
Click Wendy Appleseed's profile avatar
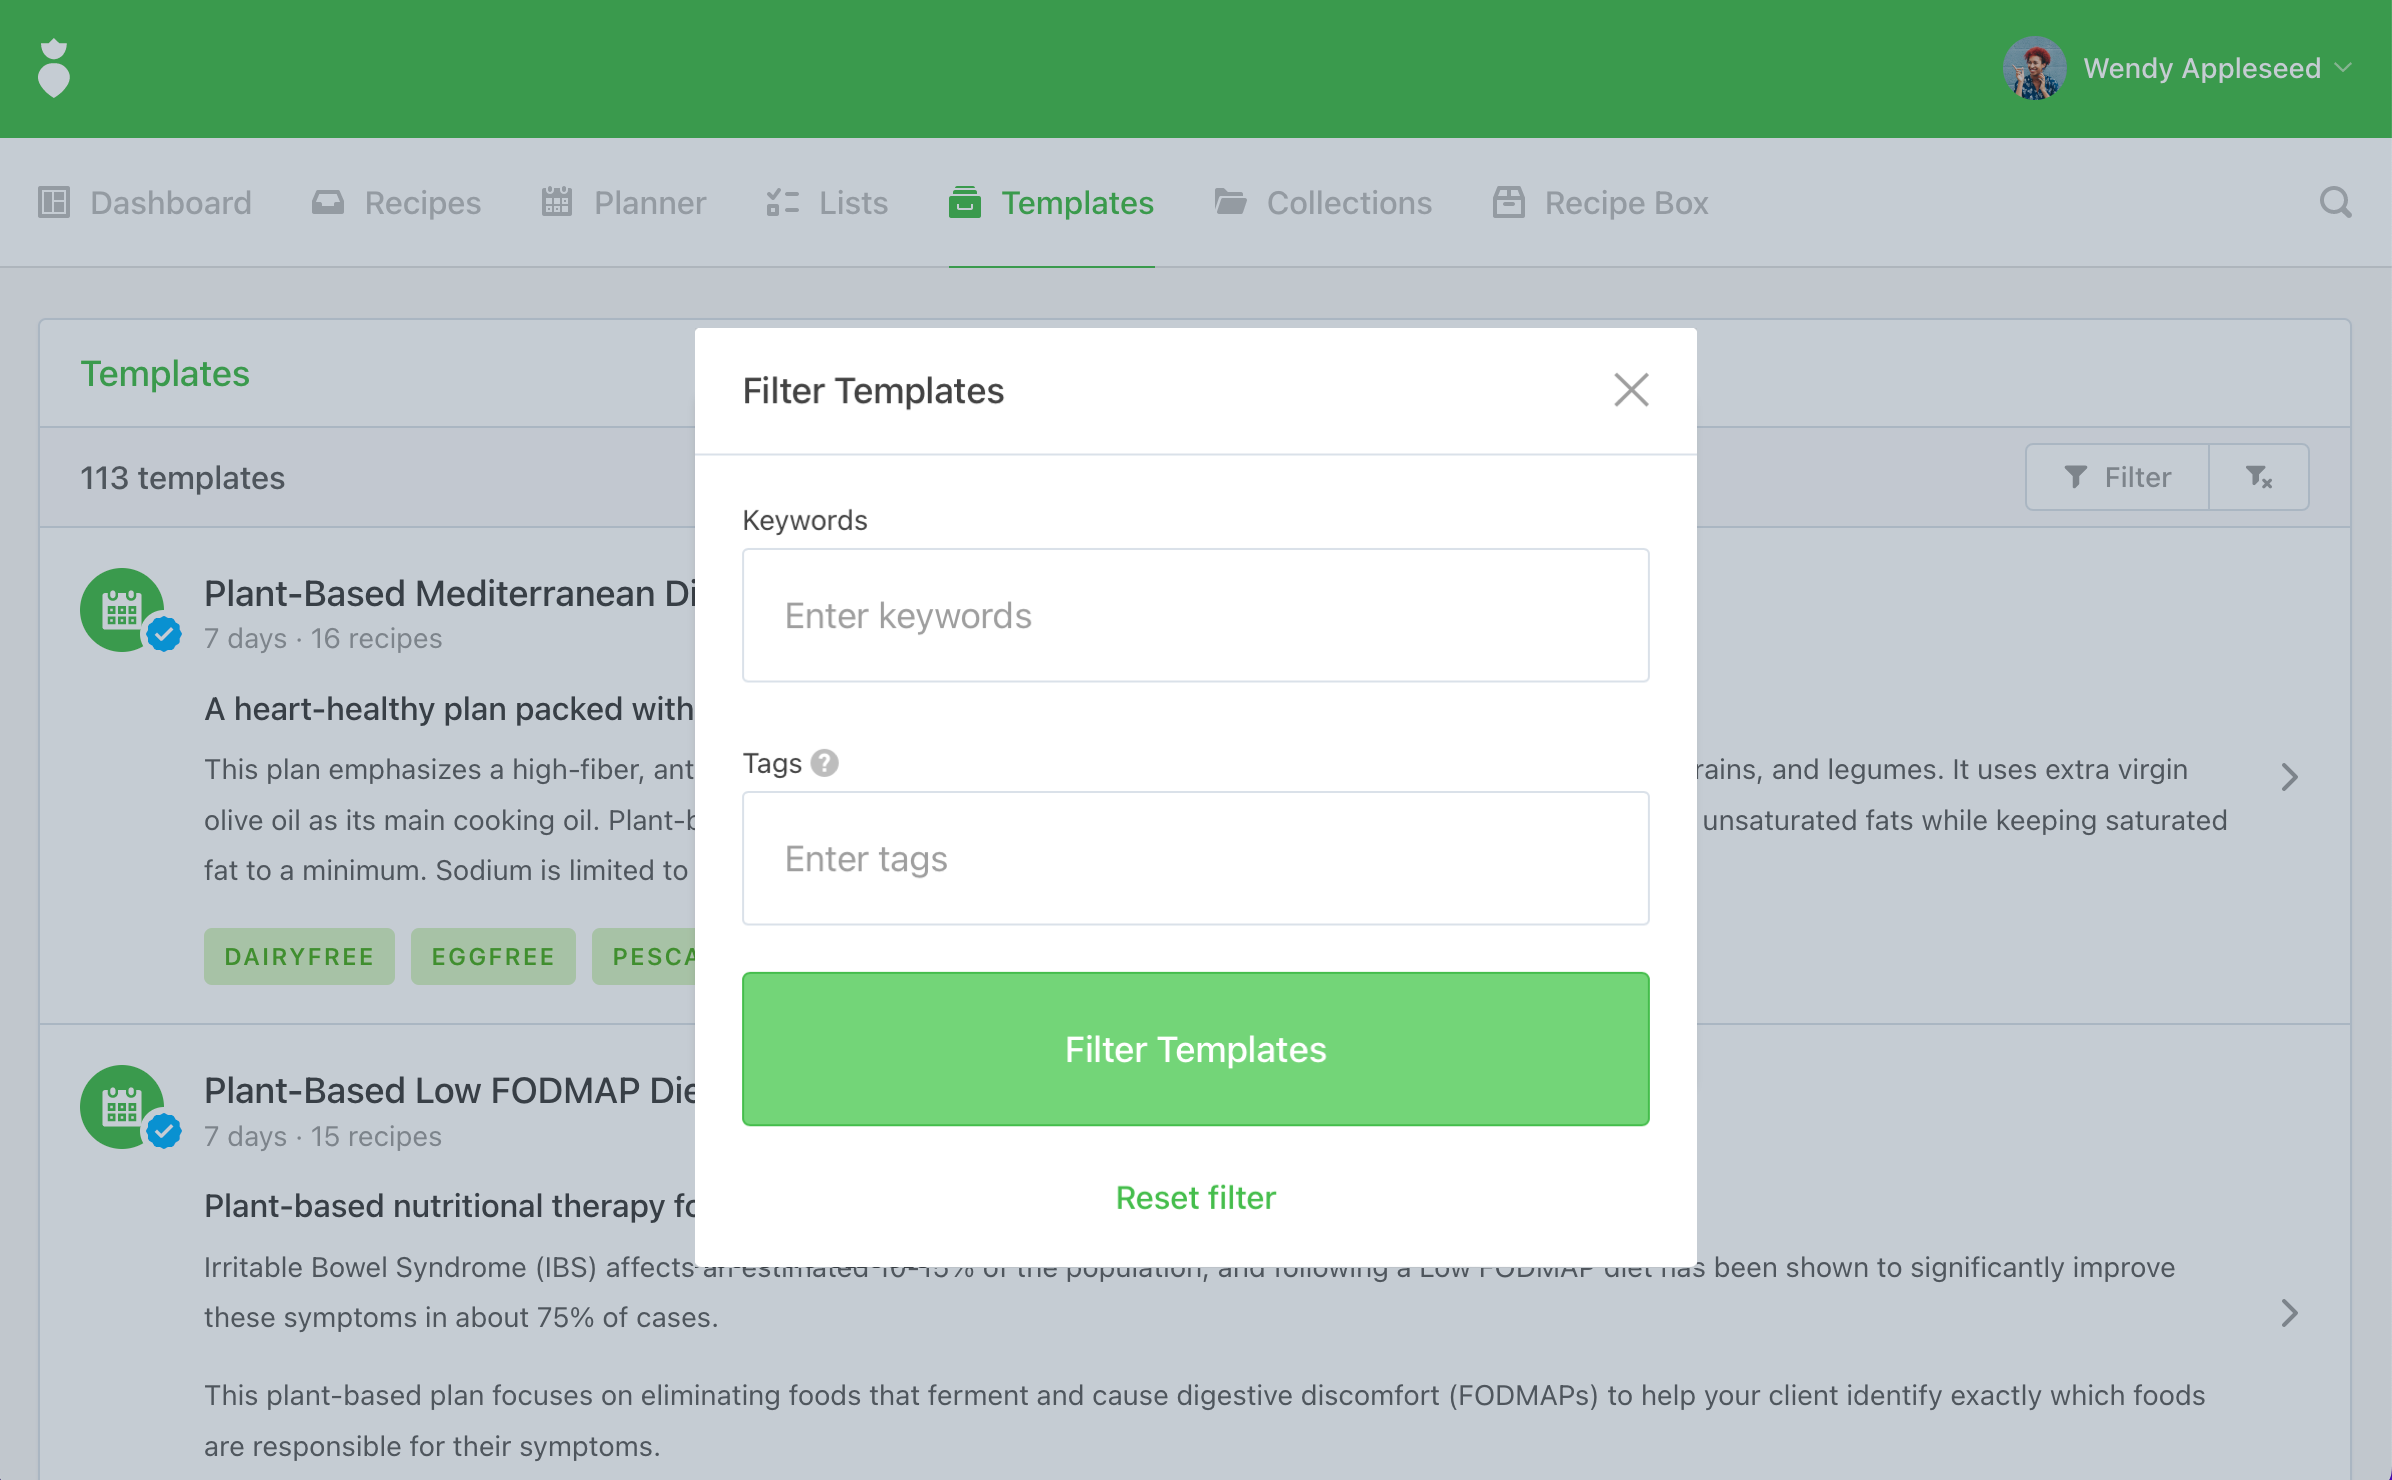(2034, 68)
